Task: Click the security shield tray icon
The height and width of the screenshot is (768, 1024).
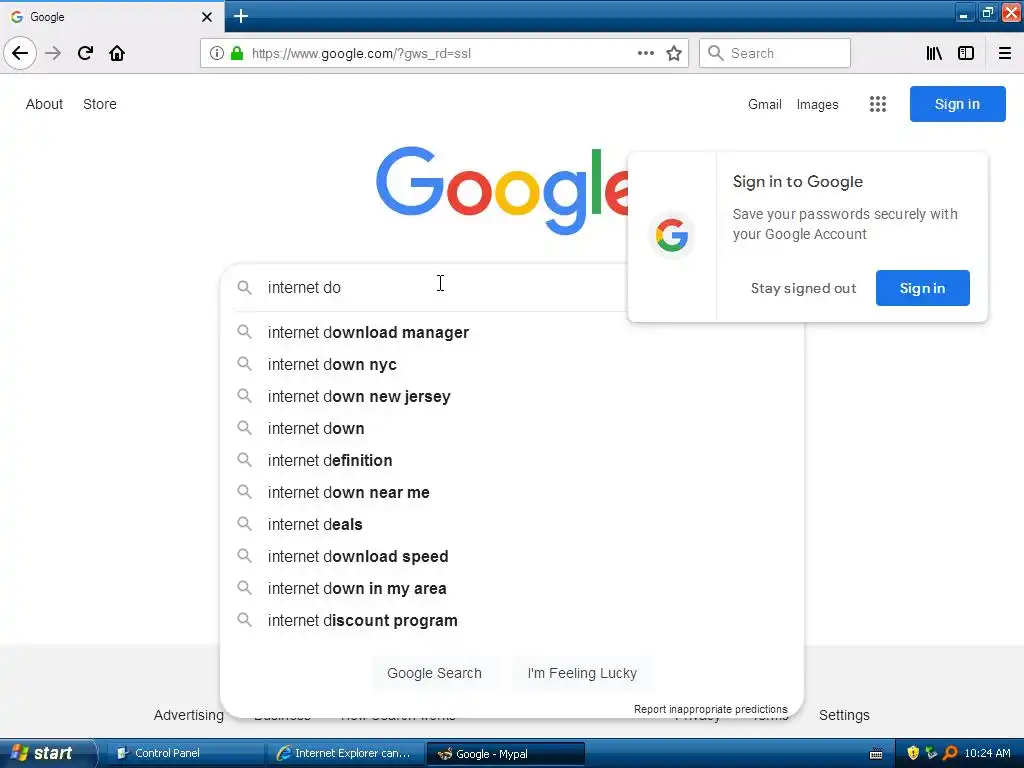Action: (x=912, y=753)
